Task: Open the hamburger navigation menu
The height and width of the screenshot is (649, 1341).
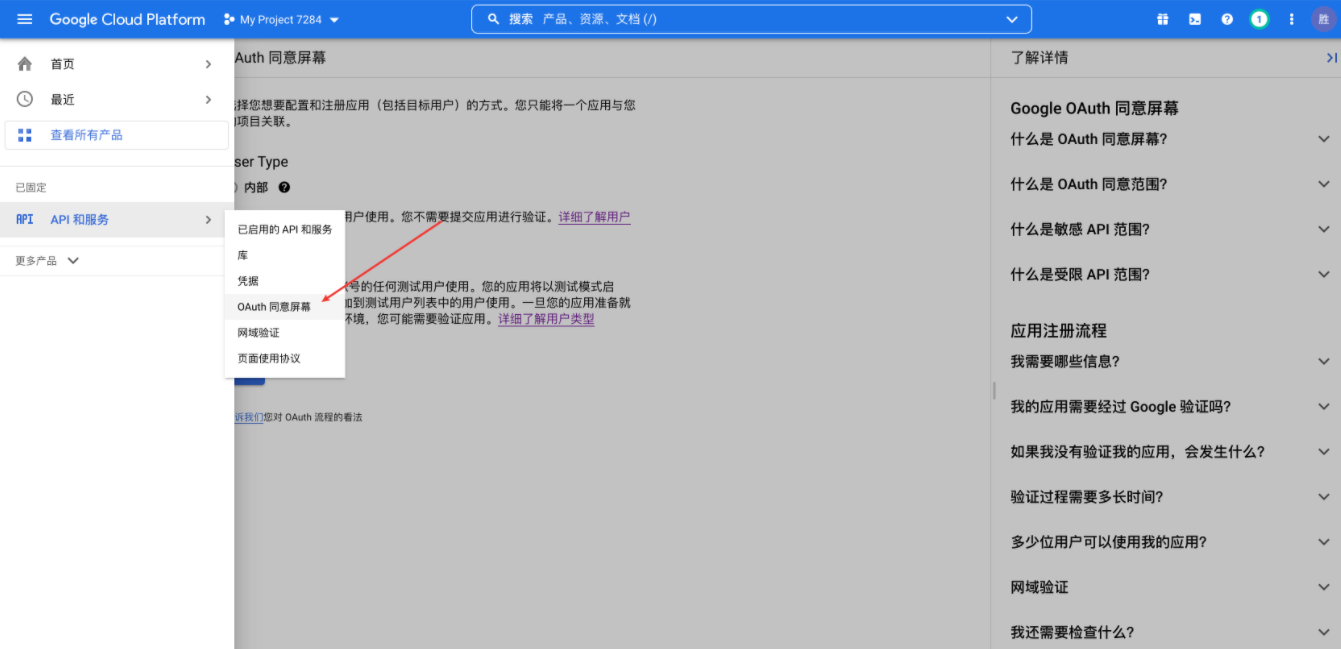Action: click(x=25, y=19)
